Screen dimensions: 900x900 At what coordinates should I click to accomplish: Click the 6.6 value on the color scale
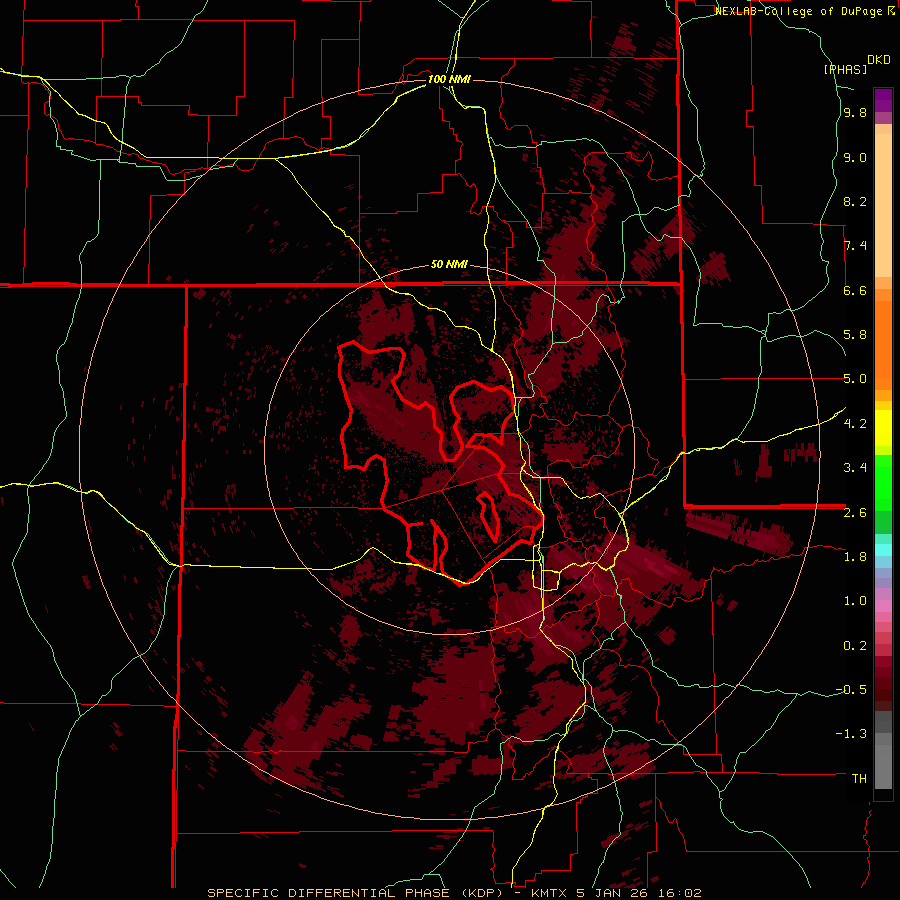click(x=855, y=290)
